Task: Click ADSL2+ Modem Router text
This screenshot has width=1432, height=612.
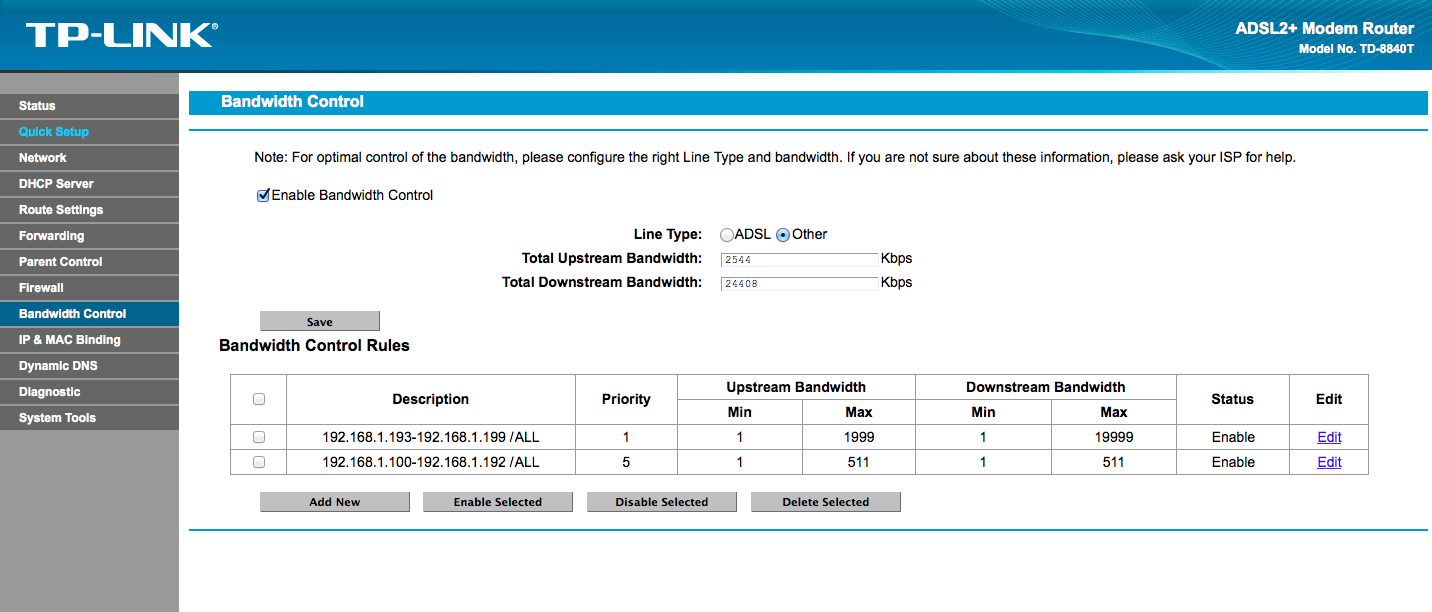Action: [1325, 29]
